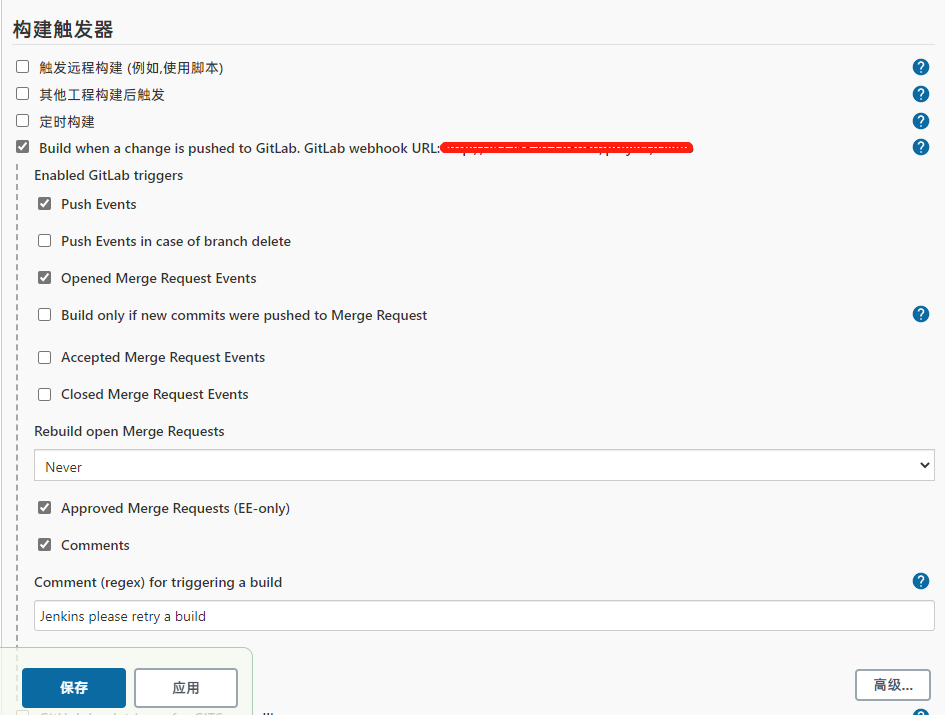Screen dimensions: 945x715
Task: Uncheck Approved Merge Requests (EE-only)
Action: point(45,508)
